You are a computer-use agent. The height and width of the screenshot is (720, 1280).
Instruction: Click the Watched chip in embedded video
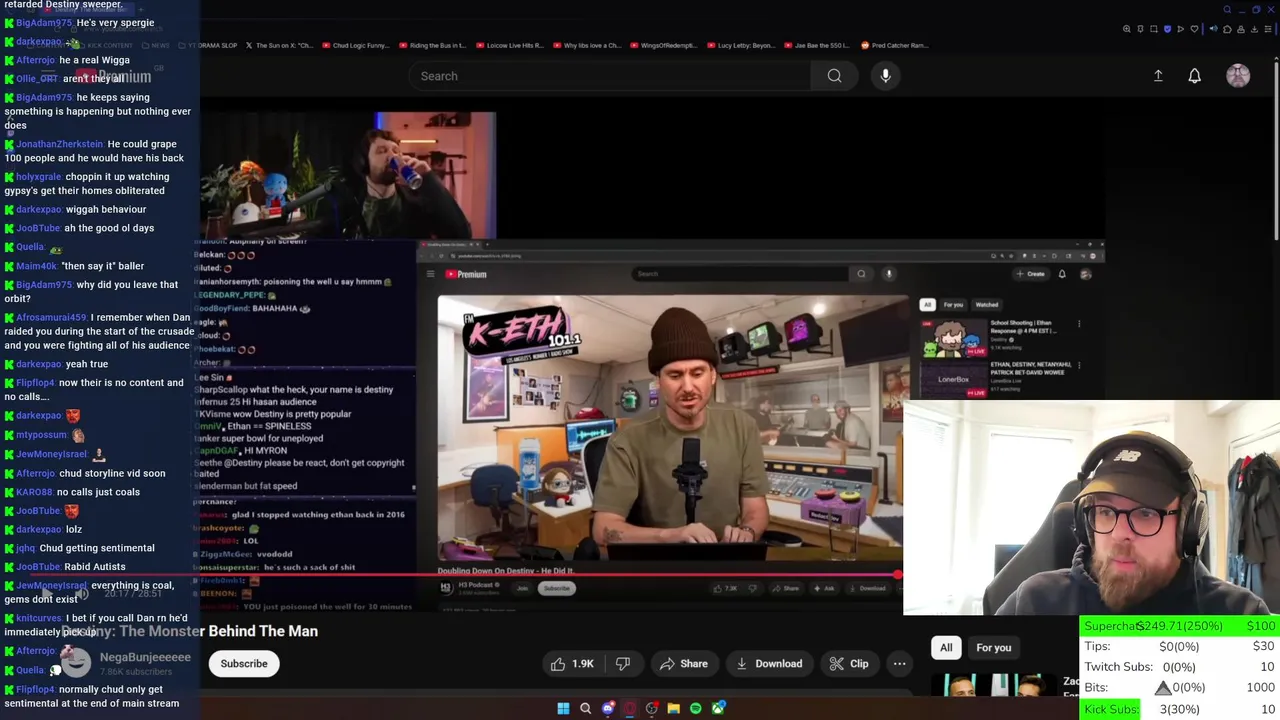point(986,304)
